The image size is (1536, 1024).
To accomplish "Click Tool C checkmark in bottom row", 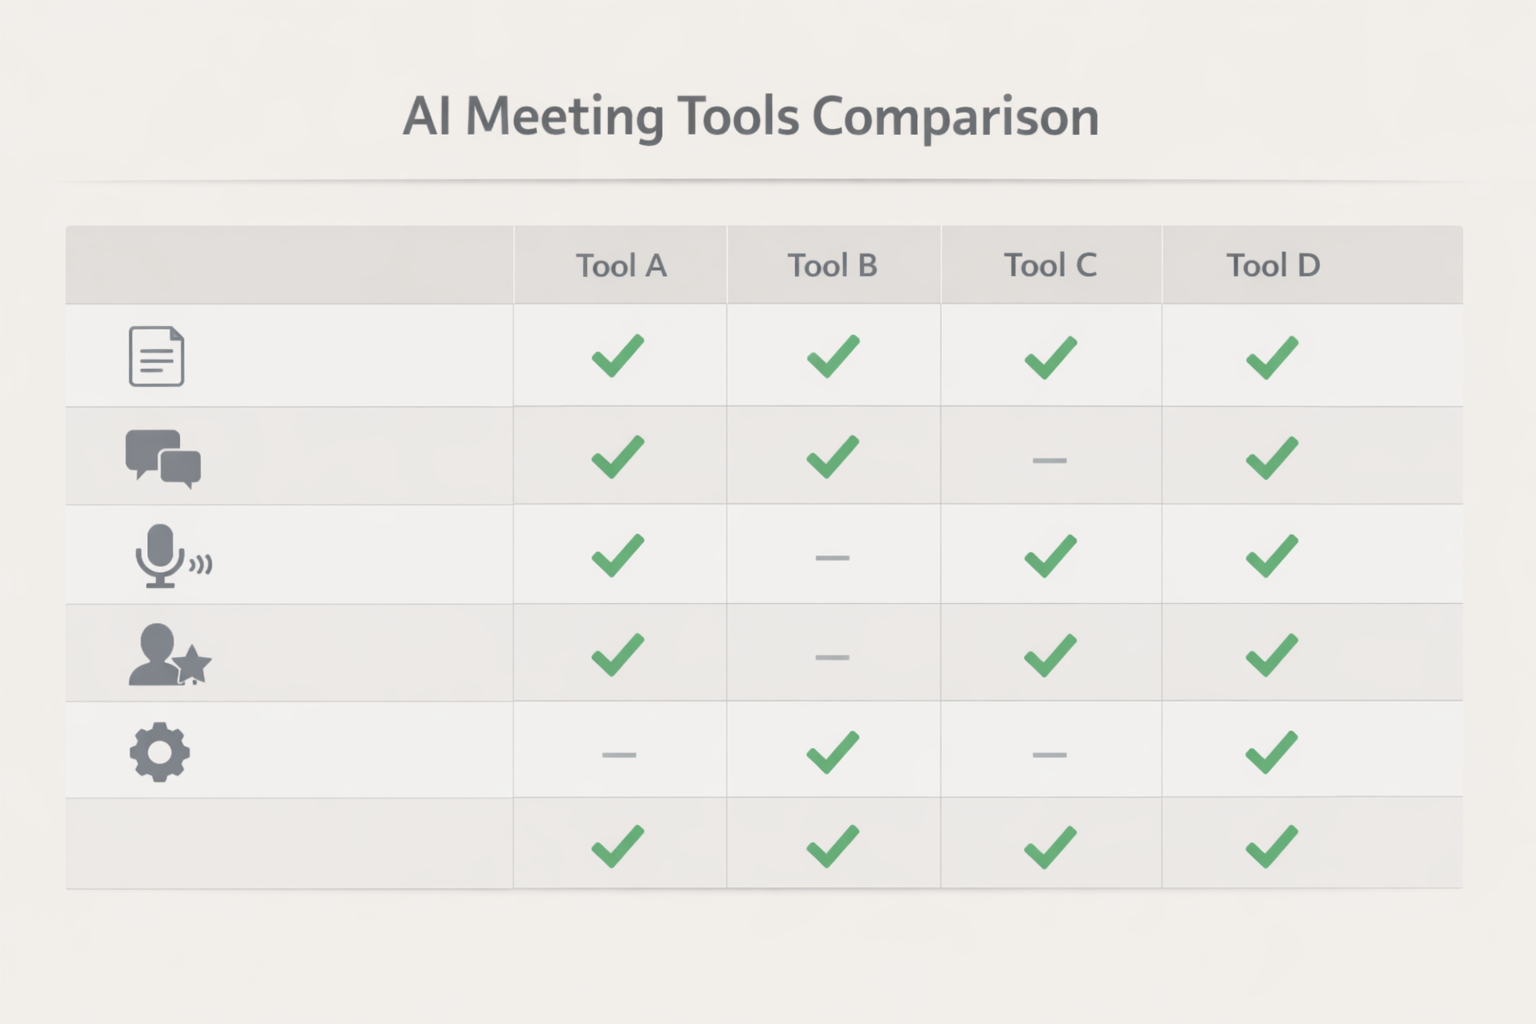I will coord(1050,847).
